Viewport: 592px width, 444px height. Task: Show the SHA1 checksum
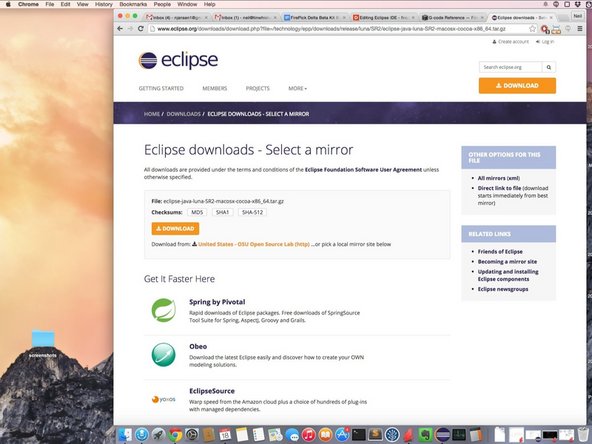(x=222, y=212)
